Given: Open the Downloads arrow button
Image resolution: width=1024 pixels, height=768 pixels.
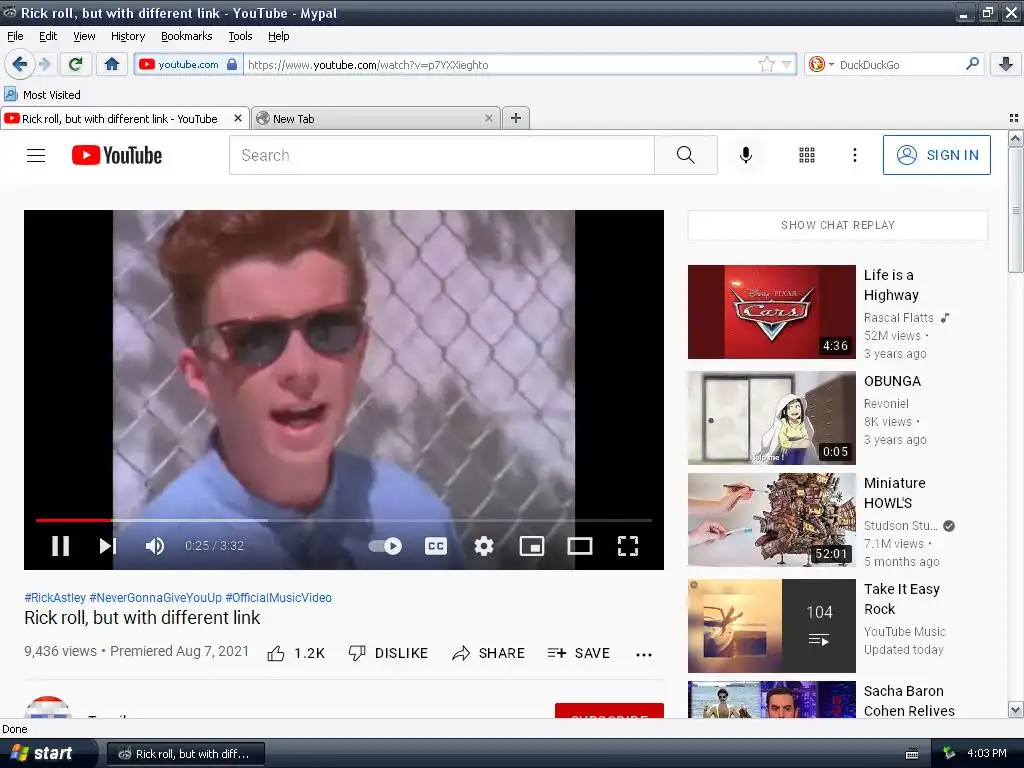Looking at the screenshot, I should [x=1006, y=64].
